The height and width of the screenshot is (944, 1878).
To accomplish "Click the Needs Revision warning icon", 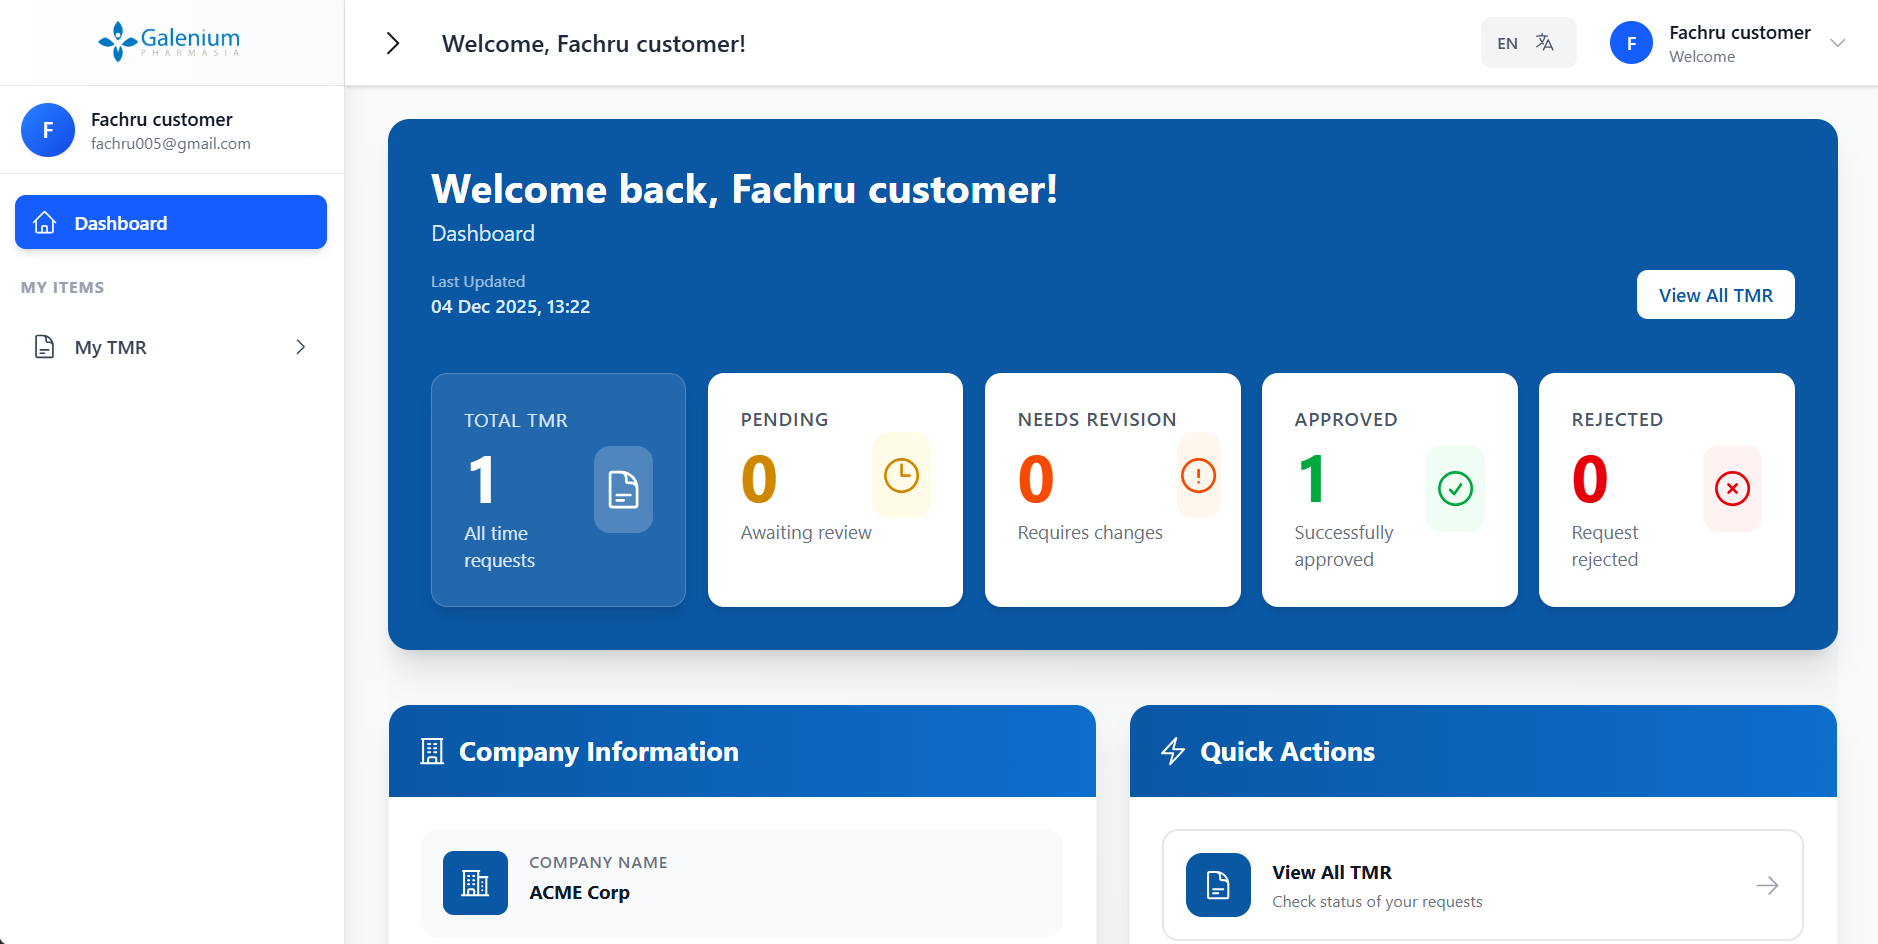I will pyautogui.click(x=1198, y=476).
